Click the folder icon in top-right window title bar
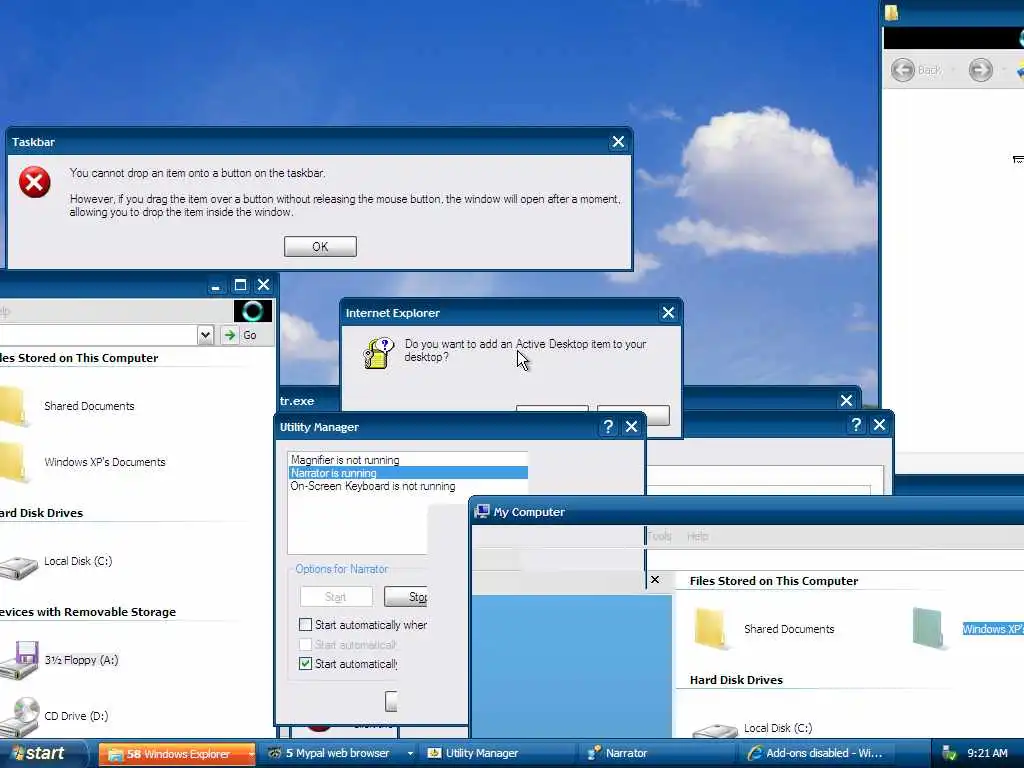This screenshot has height=768, width=1024. coord(891,12)
